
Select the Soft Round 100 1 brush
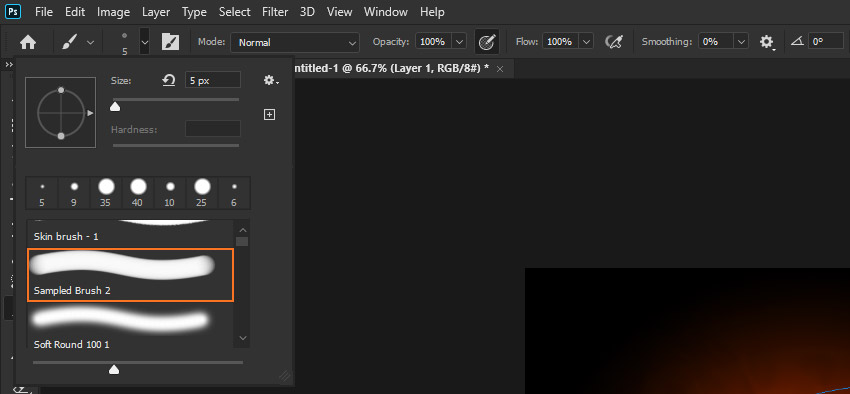click(131, 326)
